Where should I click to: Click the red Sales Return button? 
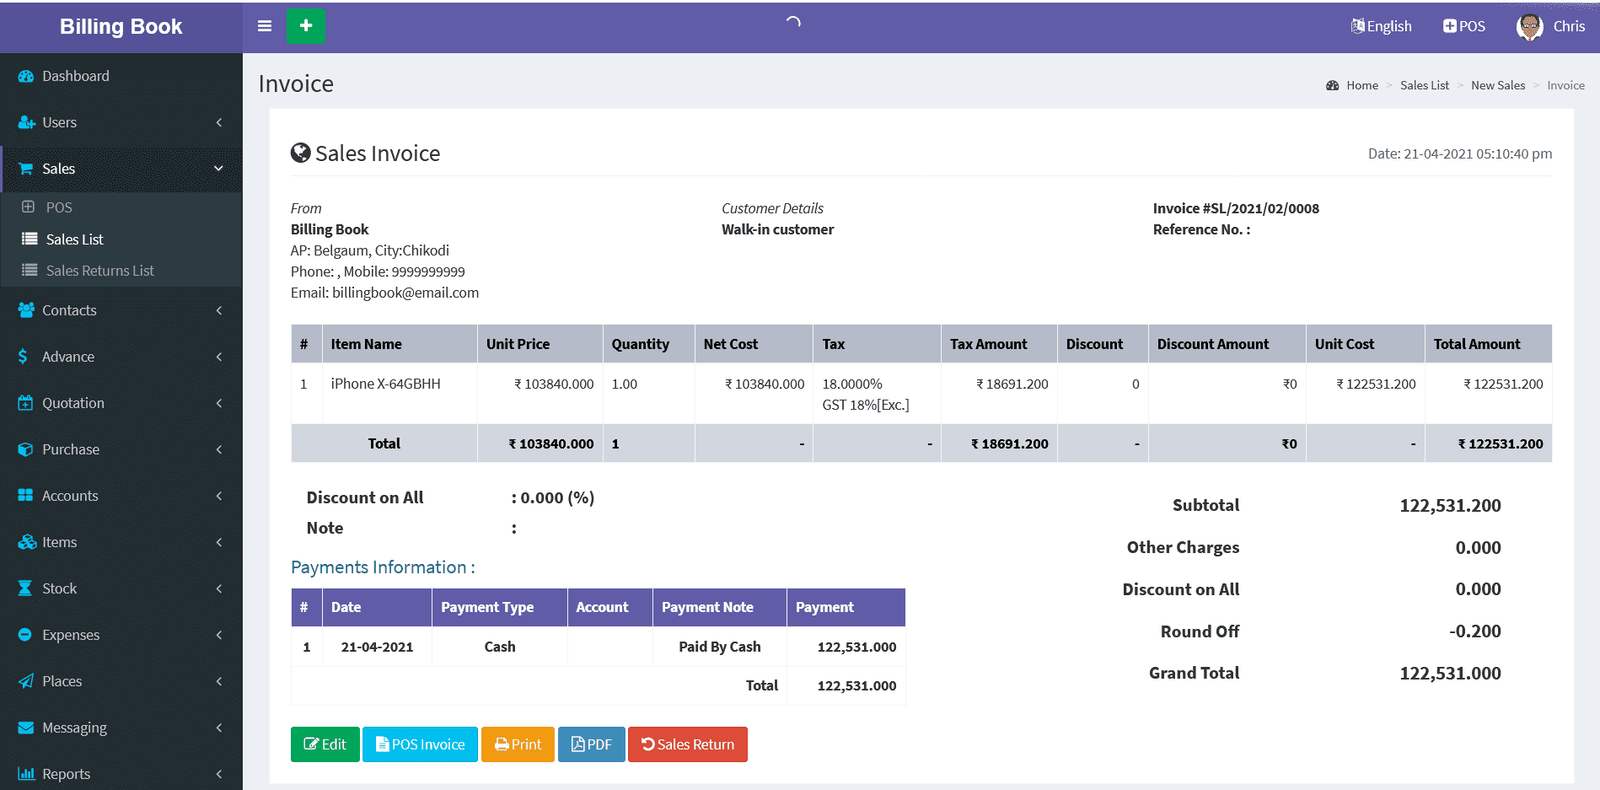[x=687, y=744]
